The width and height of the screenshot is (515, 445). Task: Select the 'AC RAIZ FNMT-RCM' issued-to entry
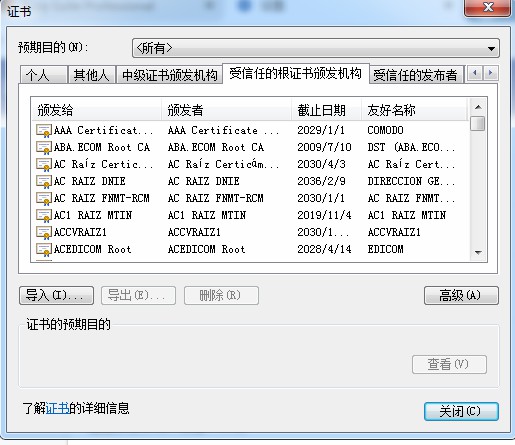[101, 198]
